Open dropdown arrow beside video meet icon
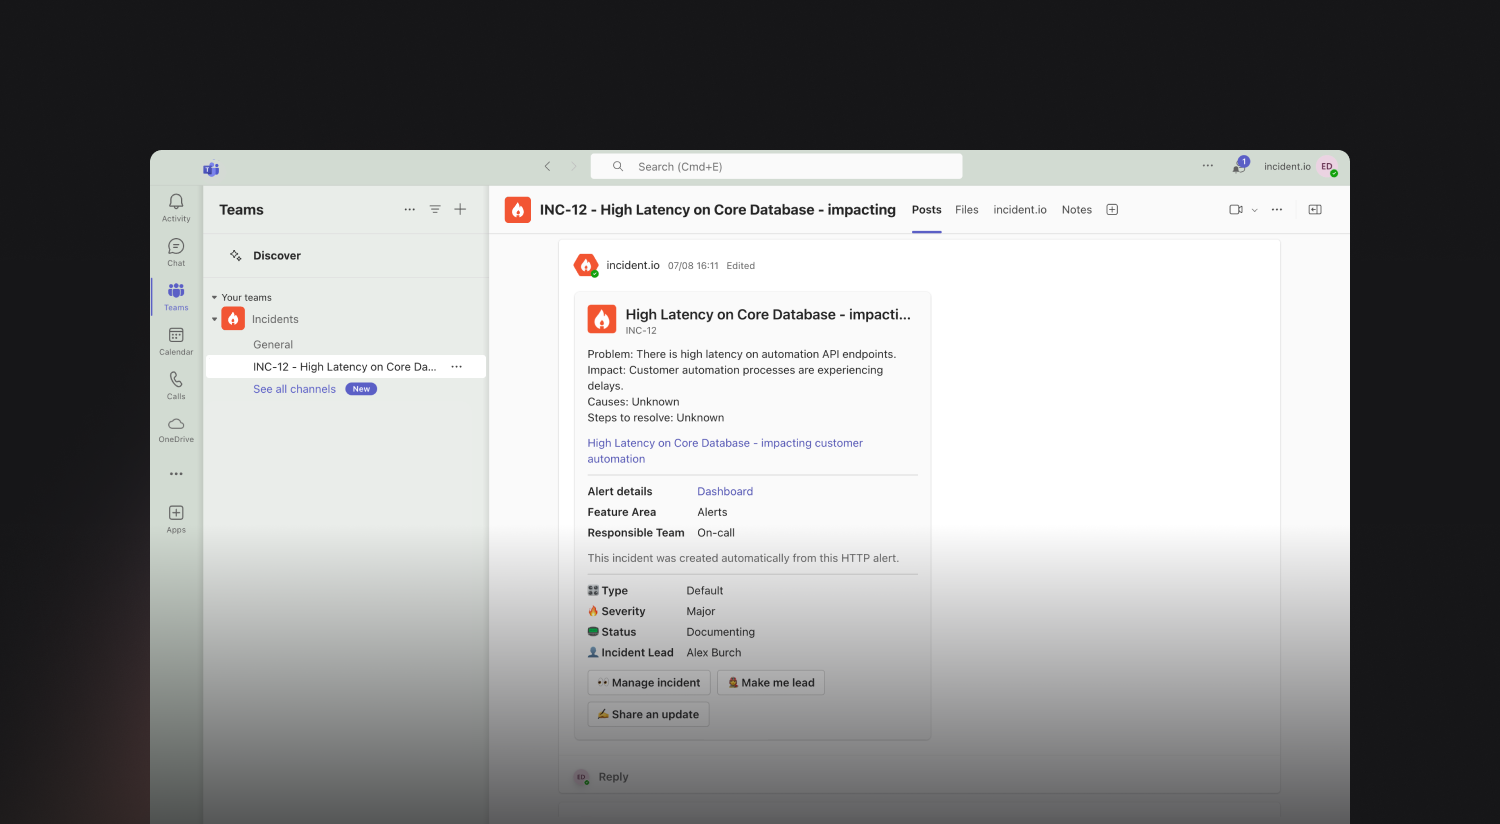 coord(1254,210)
